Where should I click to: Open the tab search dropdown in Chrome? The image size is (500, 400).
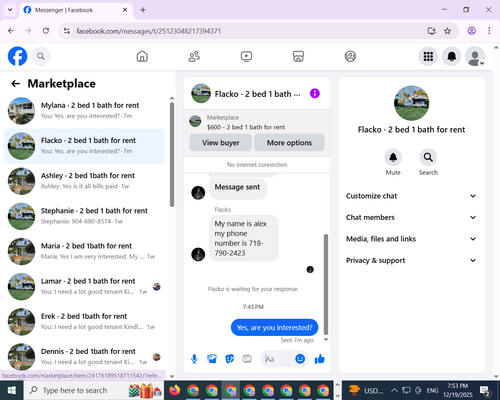(x=10, y=10)
